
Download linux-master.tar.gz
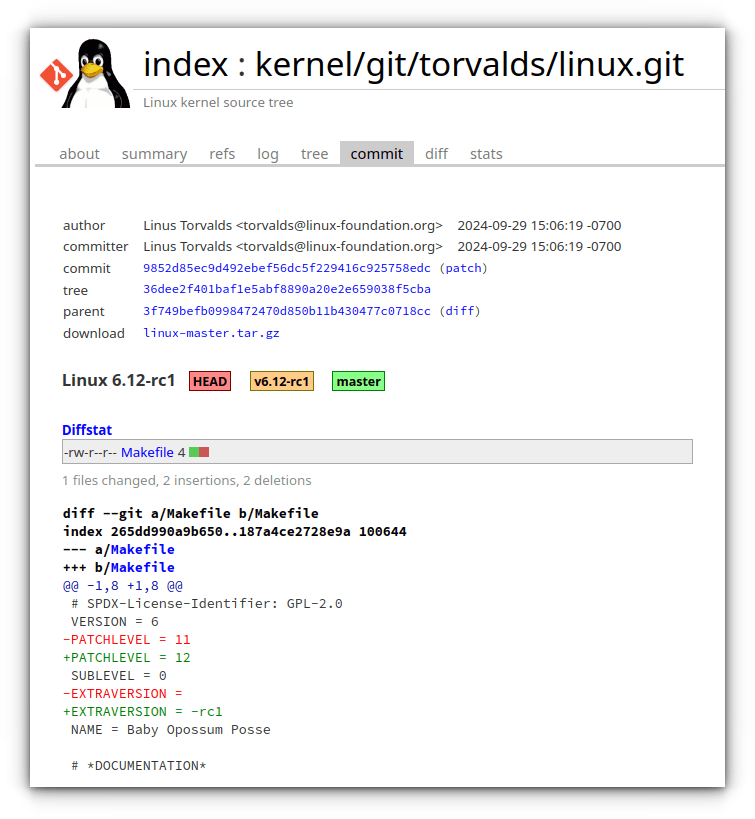point(211,333)
